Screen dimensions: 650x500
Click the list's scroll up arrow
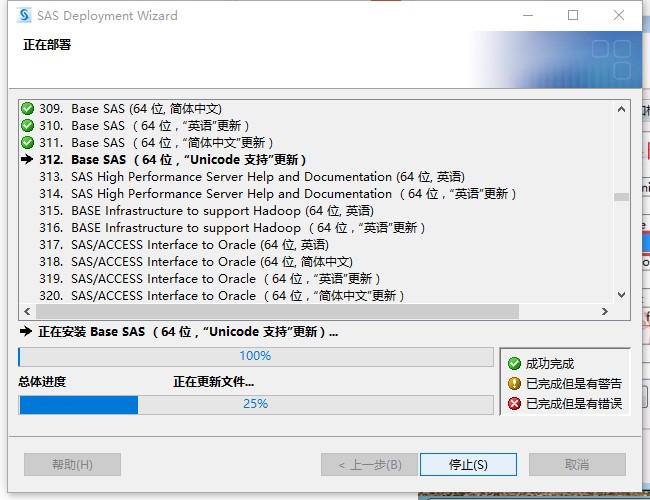tap(621, 109)
